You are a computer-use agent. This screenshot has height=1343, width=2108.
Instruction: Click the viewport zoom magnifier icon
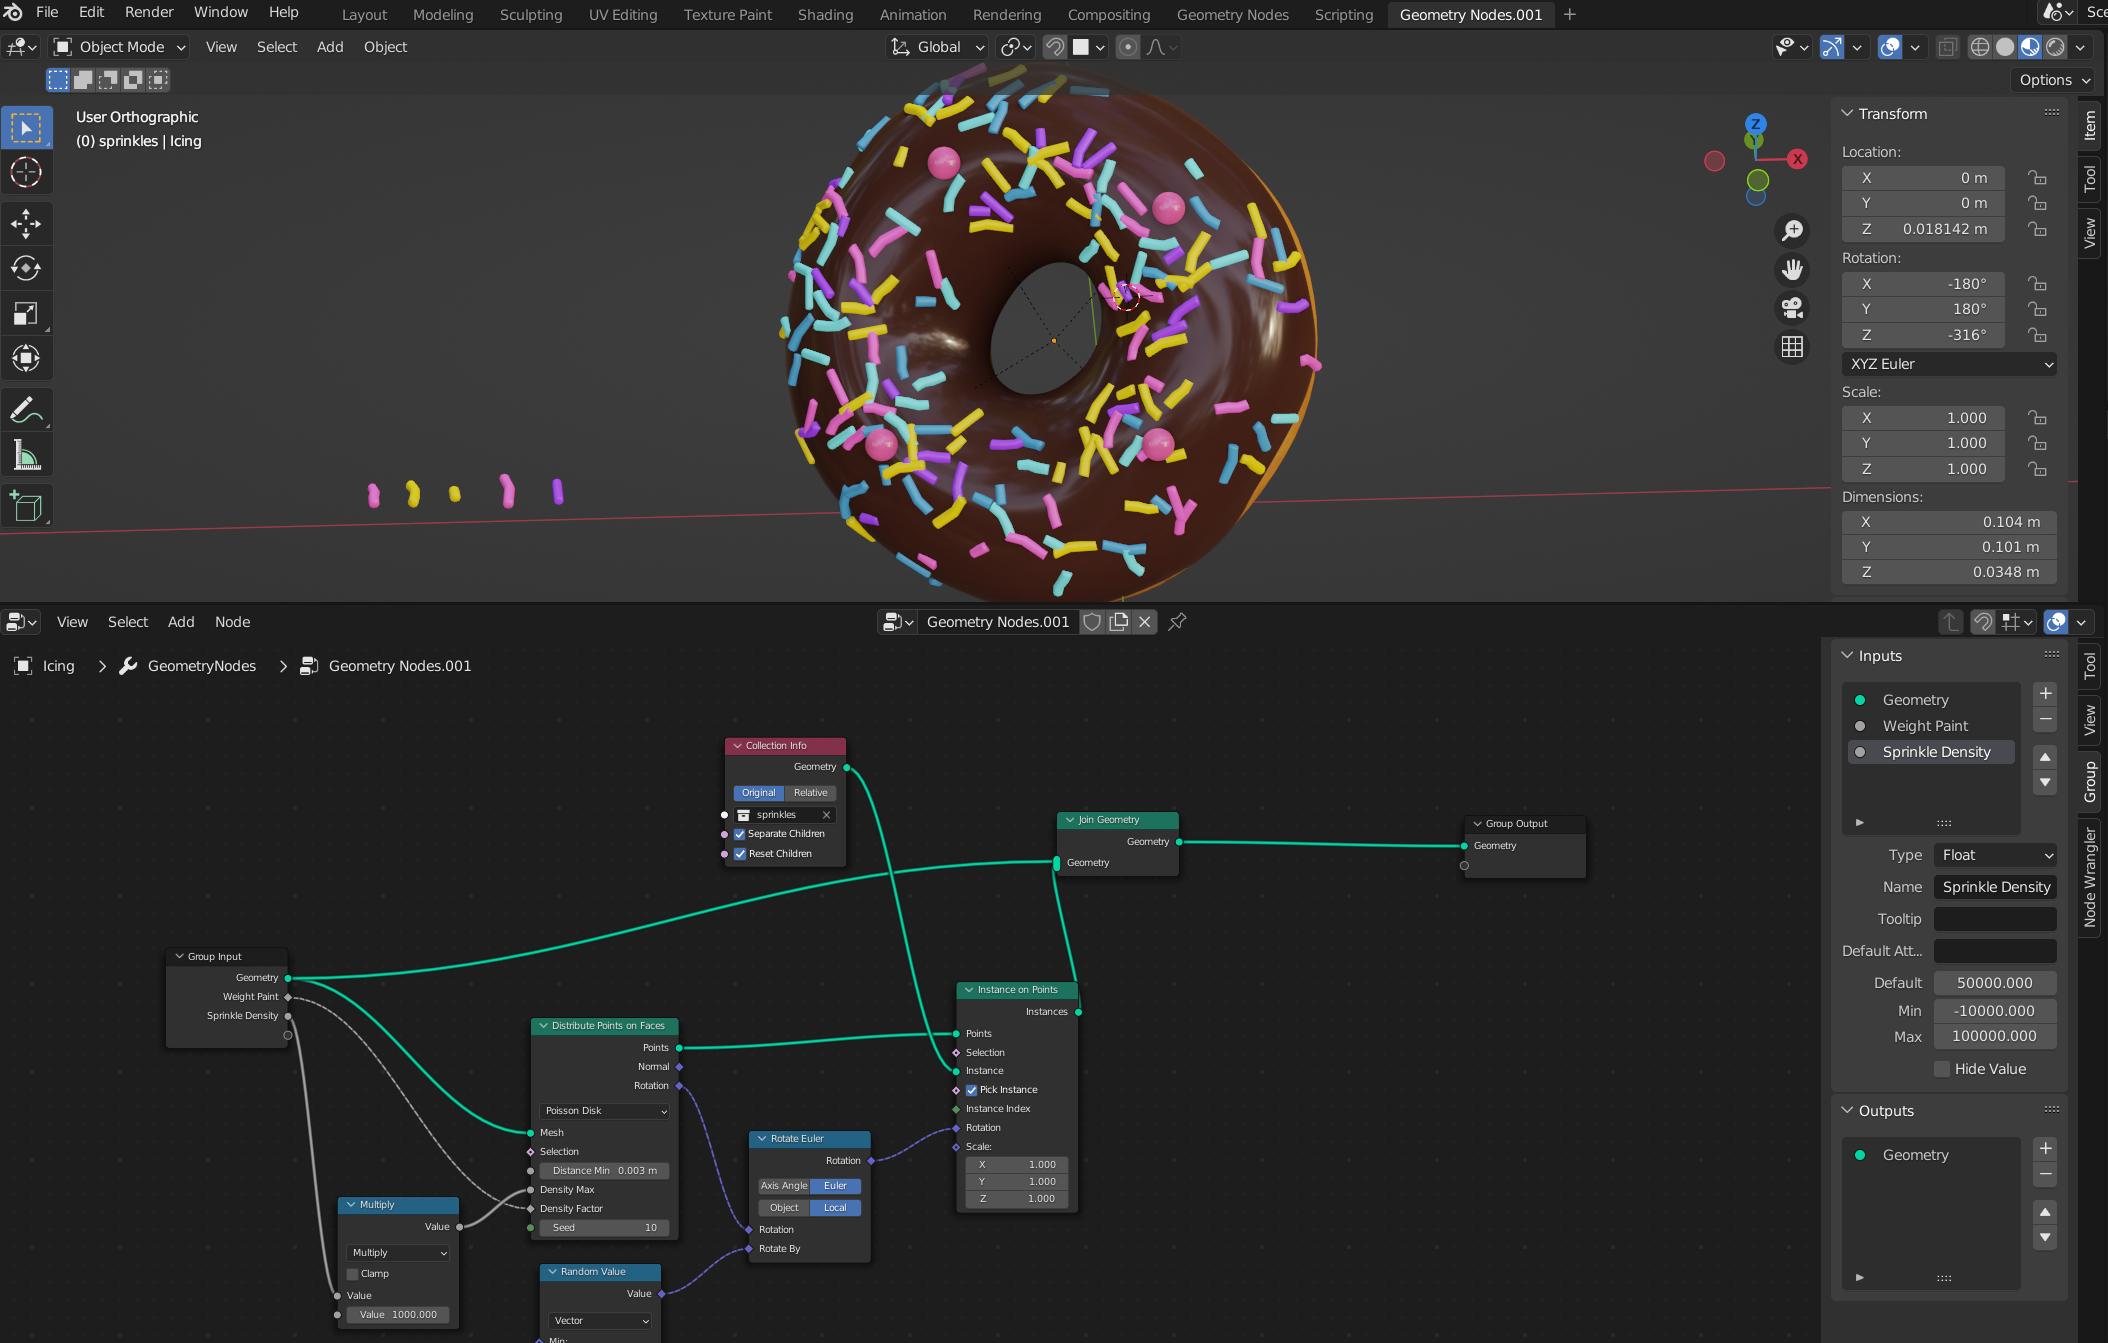[1792, 231]
